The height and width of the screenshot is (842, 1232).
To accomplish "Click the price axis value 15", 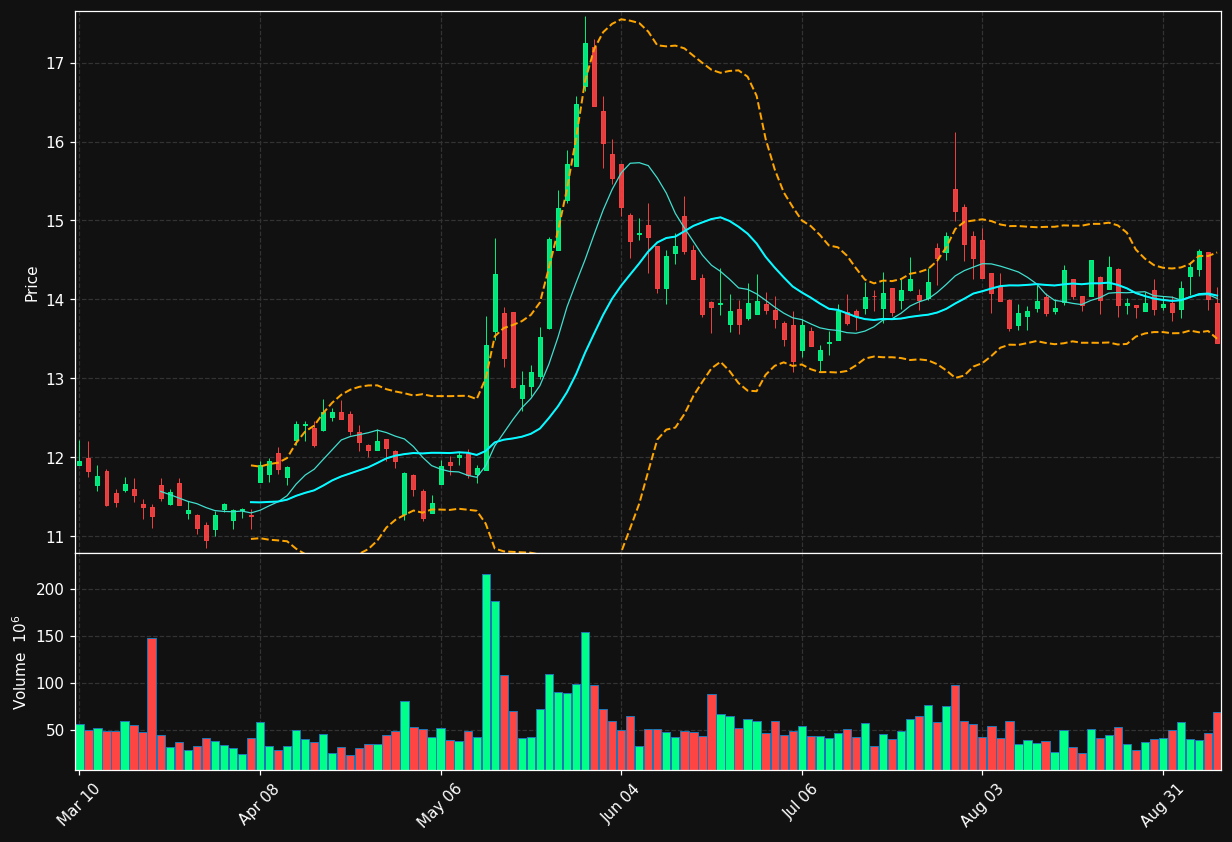I will (x=54, y=221).
